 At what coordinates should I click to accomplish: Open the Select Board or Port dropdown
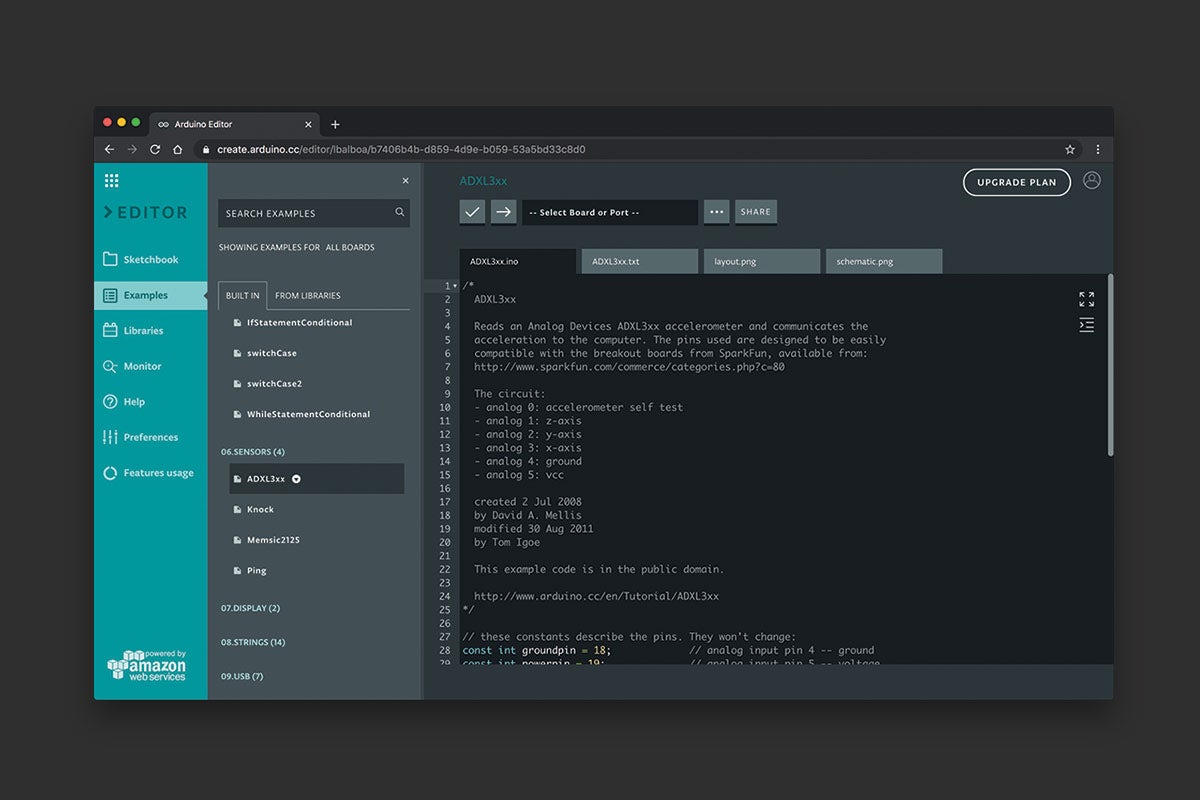(609, 212)
